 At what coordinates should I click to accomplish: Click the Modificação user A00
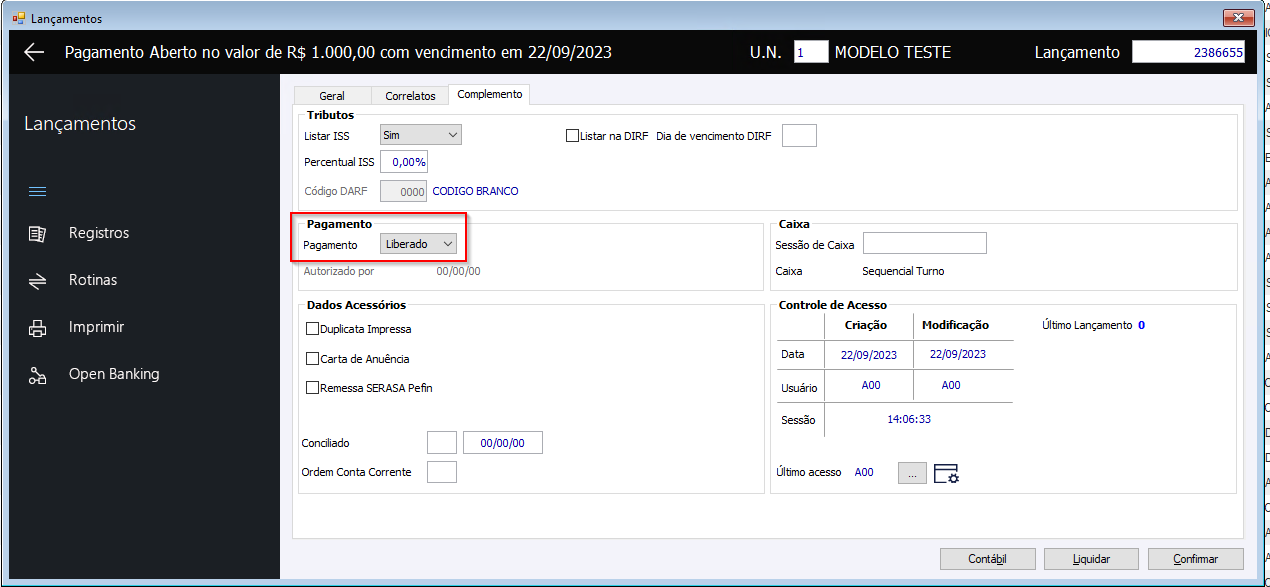951,385
